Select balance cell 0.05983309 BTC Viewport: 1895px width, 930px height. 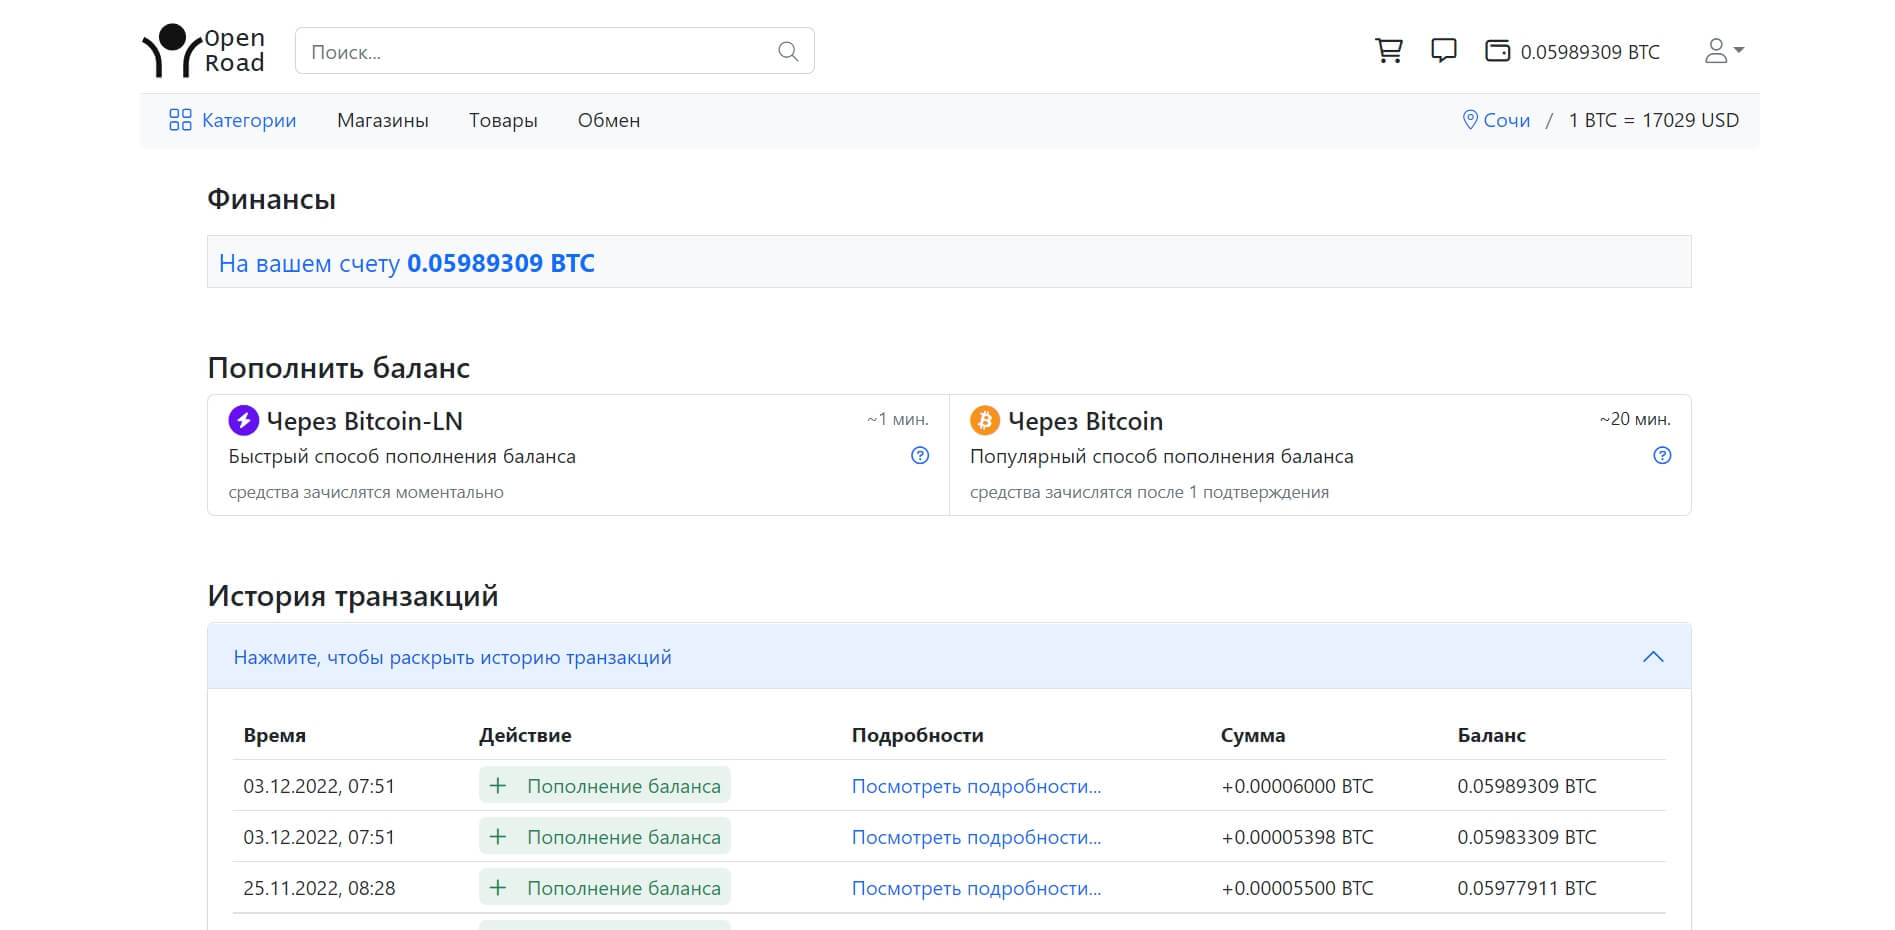(x=1527, y=837)
